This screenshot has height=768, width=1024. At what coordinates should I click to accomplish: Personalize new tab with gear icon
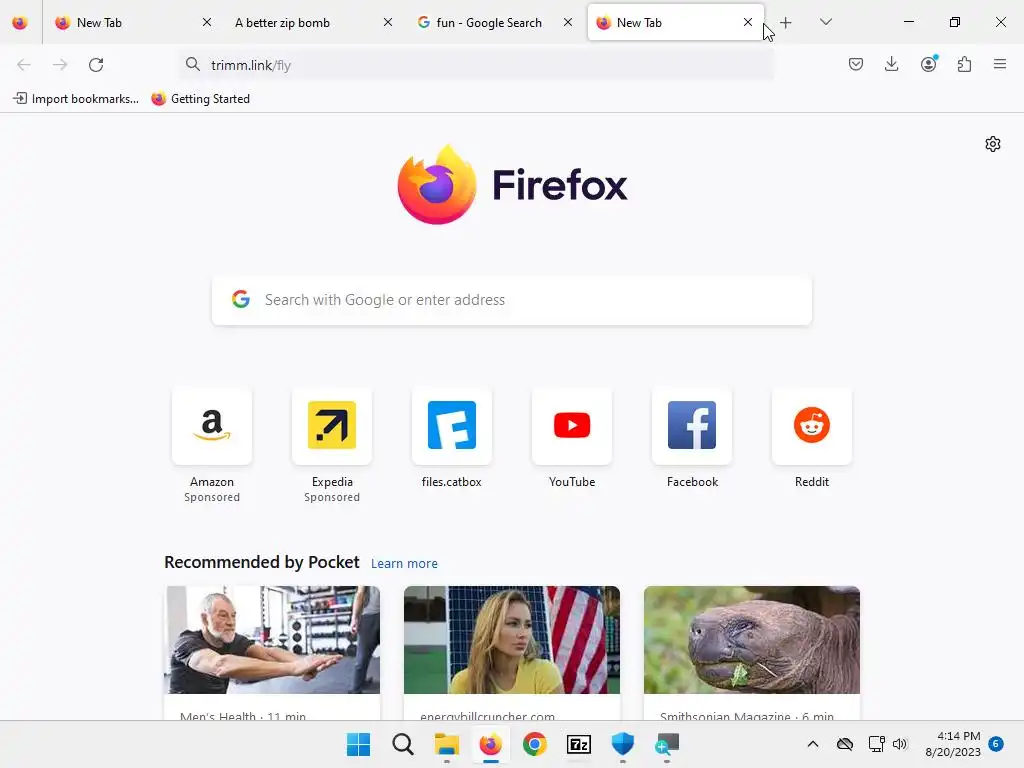pos(993,144)
